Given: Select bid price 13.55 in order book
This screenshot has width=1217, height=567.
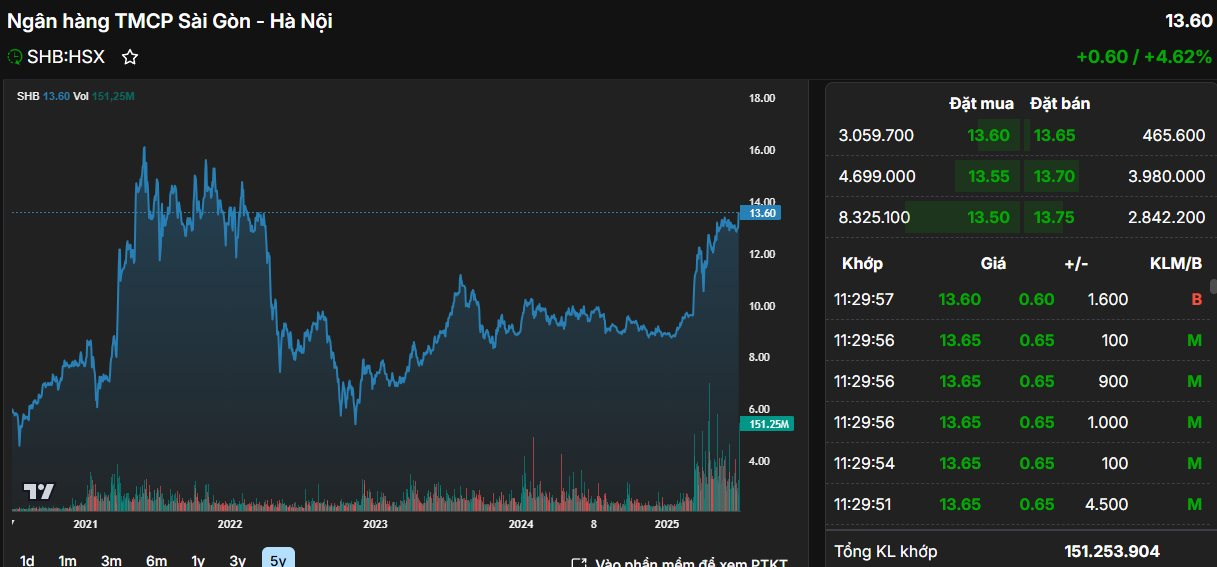Looking at the screenshot, I should pyautogui.click(x=988, y=176).
